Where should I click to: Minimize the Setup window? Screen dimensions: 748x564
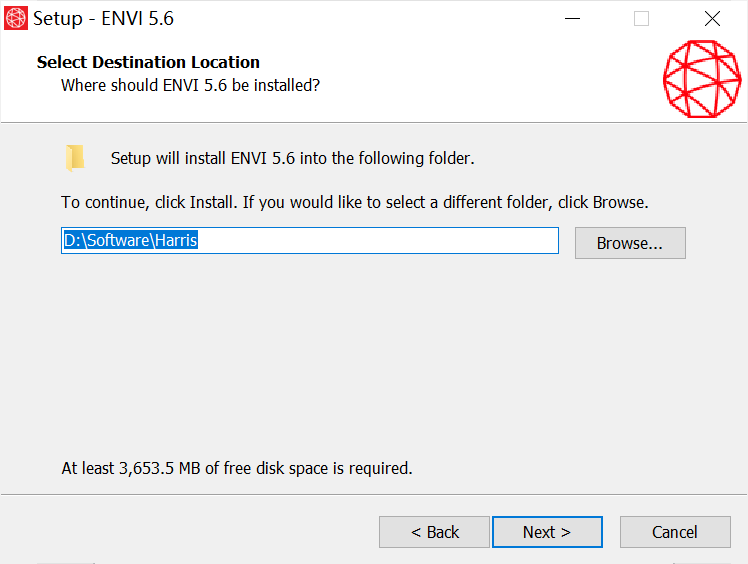pos(572,19)
